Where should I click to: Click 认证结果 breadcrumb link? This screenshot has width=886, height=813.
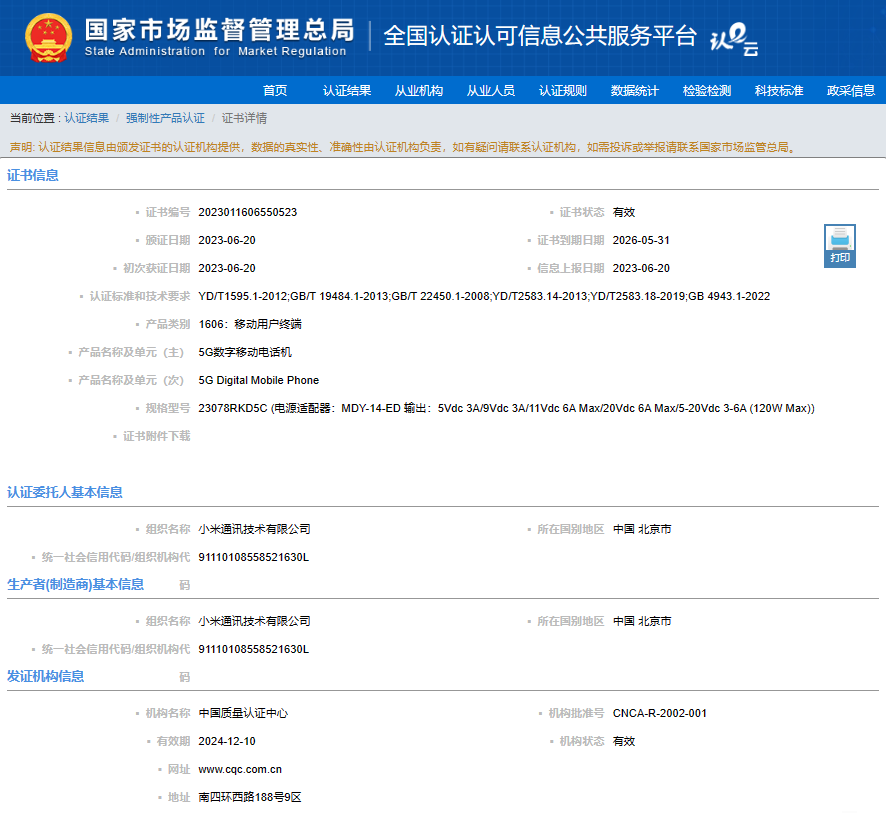pos(87,118)
